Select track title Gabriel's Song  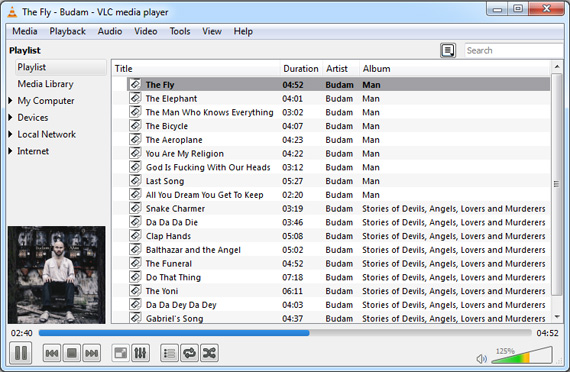tap(174, 319)
